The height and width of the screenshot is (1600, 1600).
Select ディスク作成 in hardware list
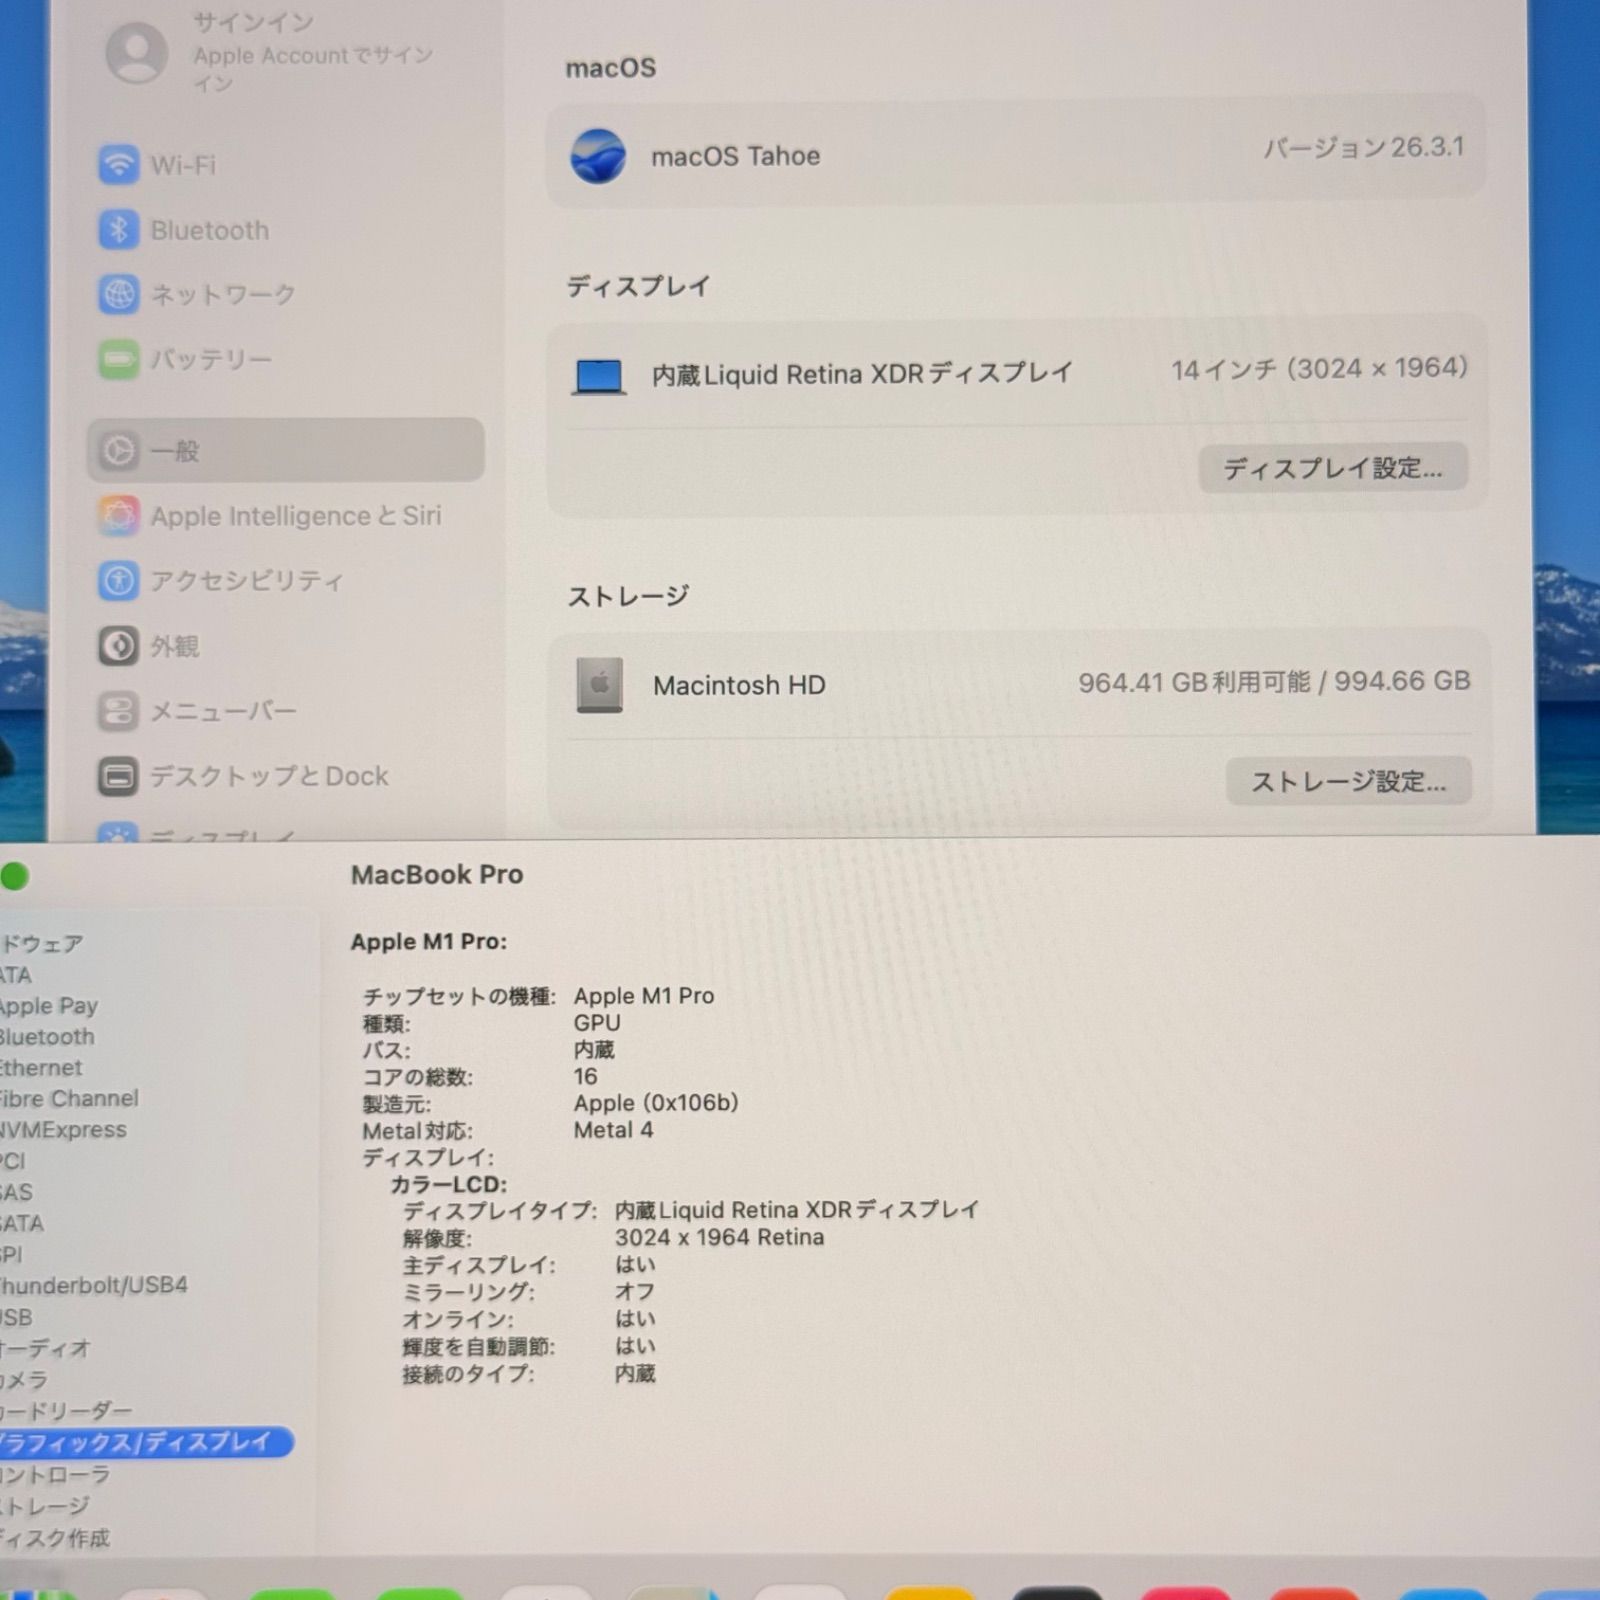click(x=55, y=1538)
